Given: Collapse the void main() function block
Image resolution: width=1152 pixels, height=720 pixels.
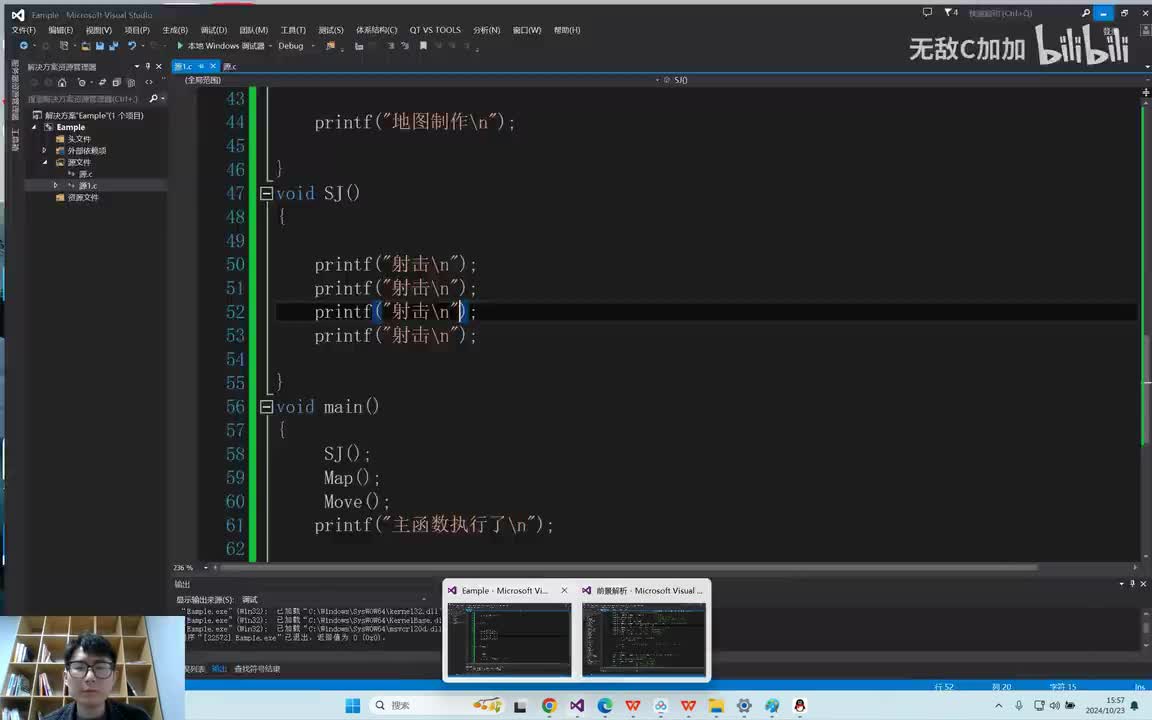Looking at the screenshot, I should (x=267, y=407).
